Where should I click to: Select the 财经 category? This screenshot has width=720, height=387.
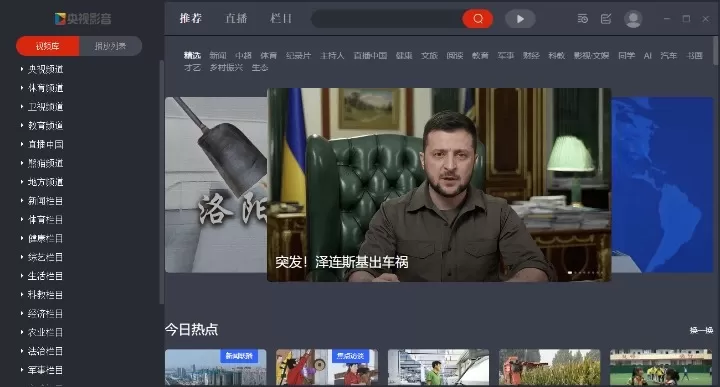click(x=531, y=56)
